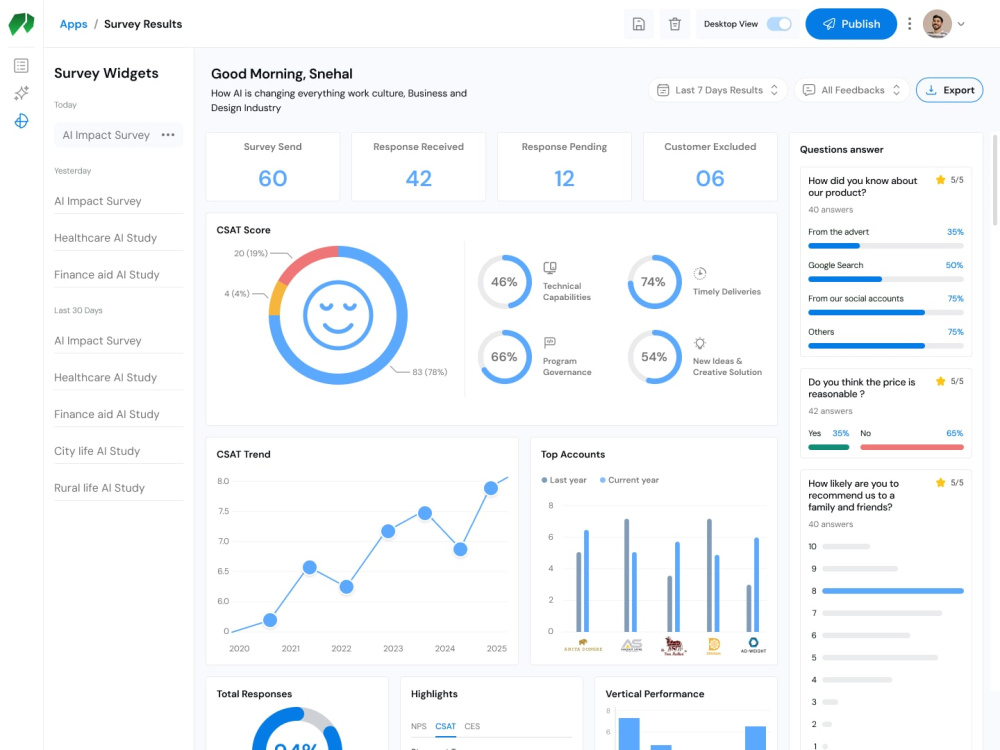Image resolution: width=1000 pixels, height=750 pixels.
Task: Click the 54% progress ring
Action: [x=654, y=357]
